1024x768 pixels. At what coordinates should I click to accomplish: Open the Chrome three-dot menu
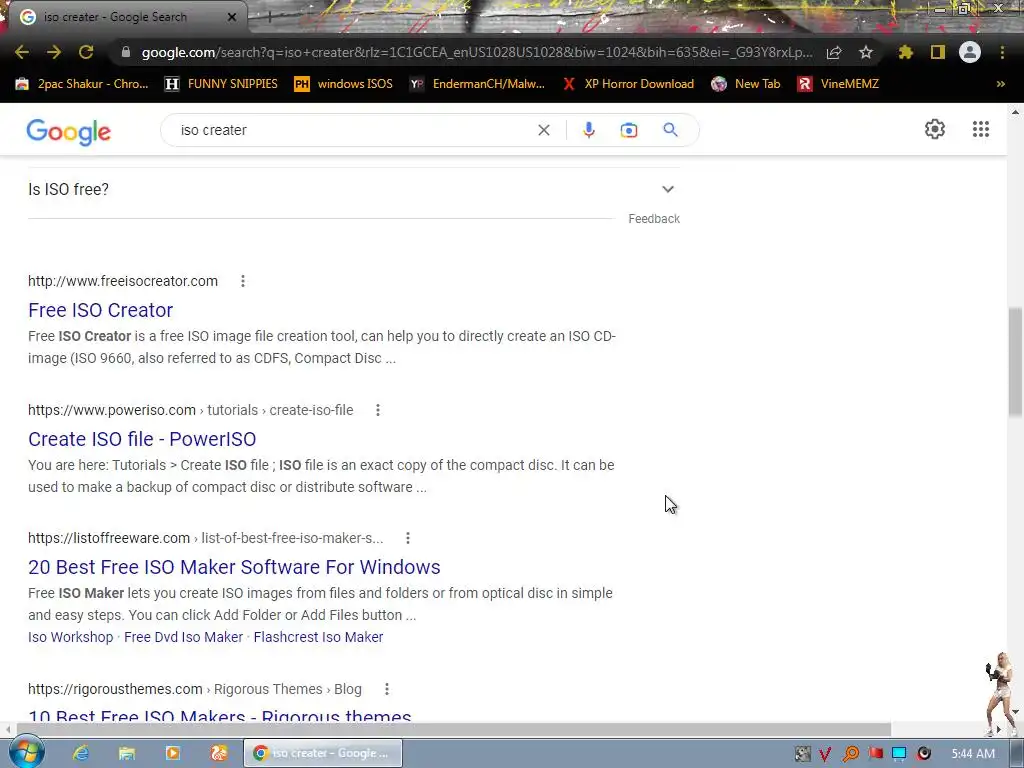[x=1002, y=52]
